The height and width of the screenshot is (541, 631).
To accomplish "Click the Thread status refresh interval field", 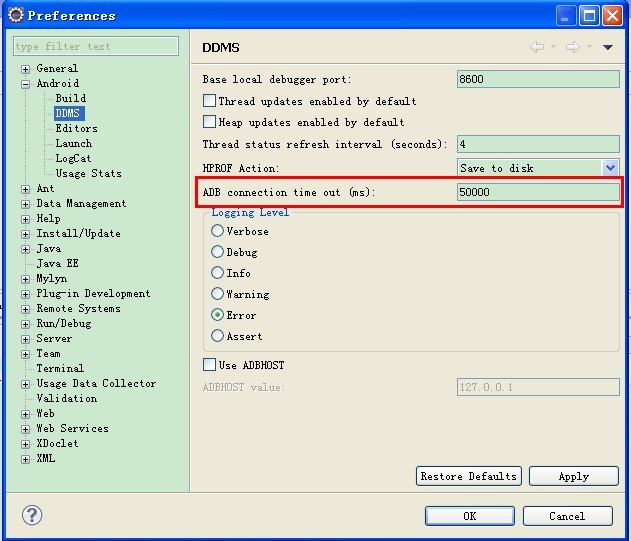I will tap(538, 144).
